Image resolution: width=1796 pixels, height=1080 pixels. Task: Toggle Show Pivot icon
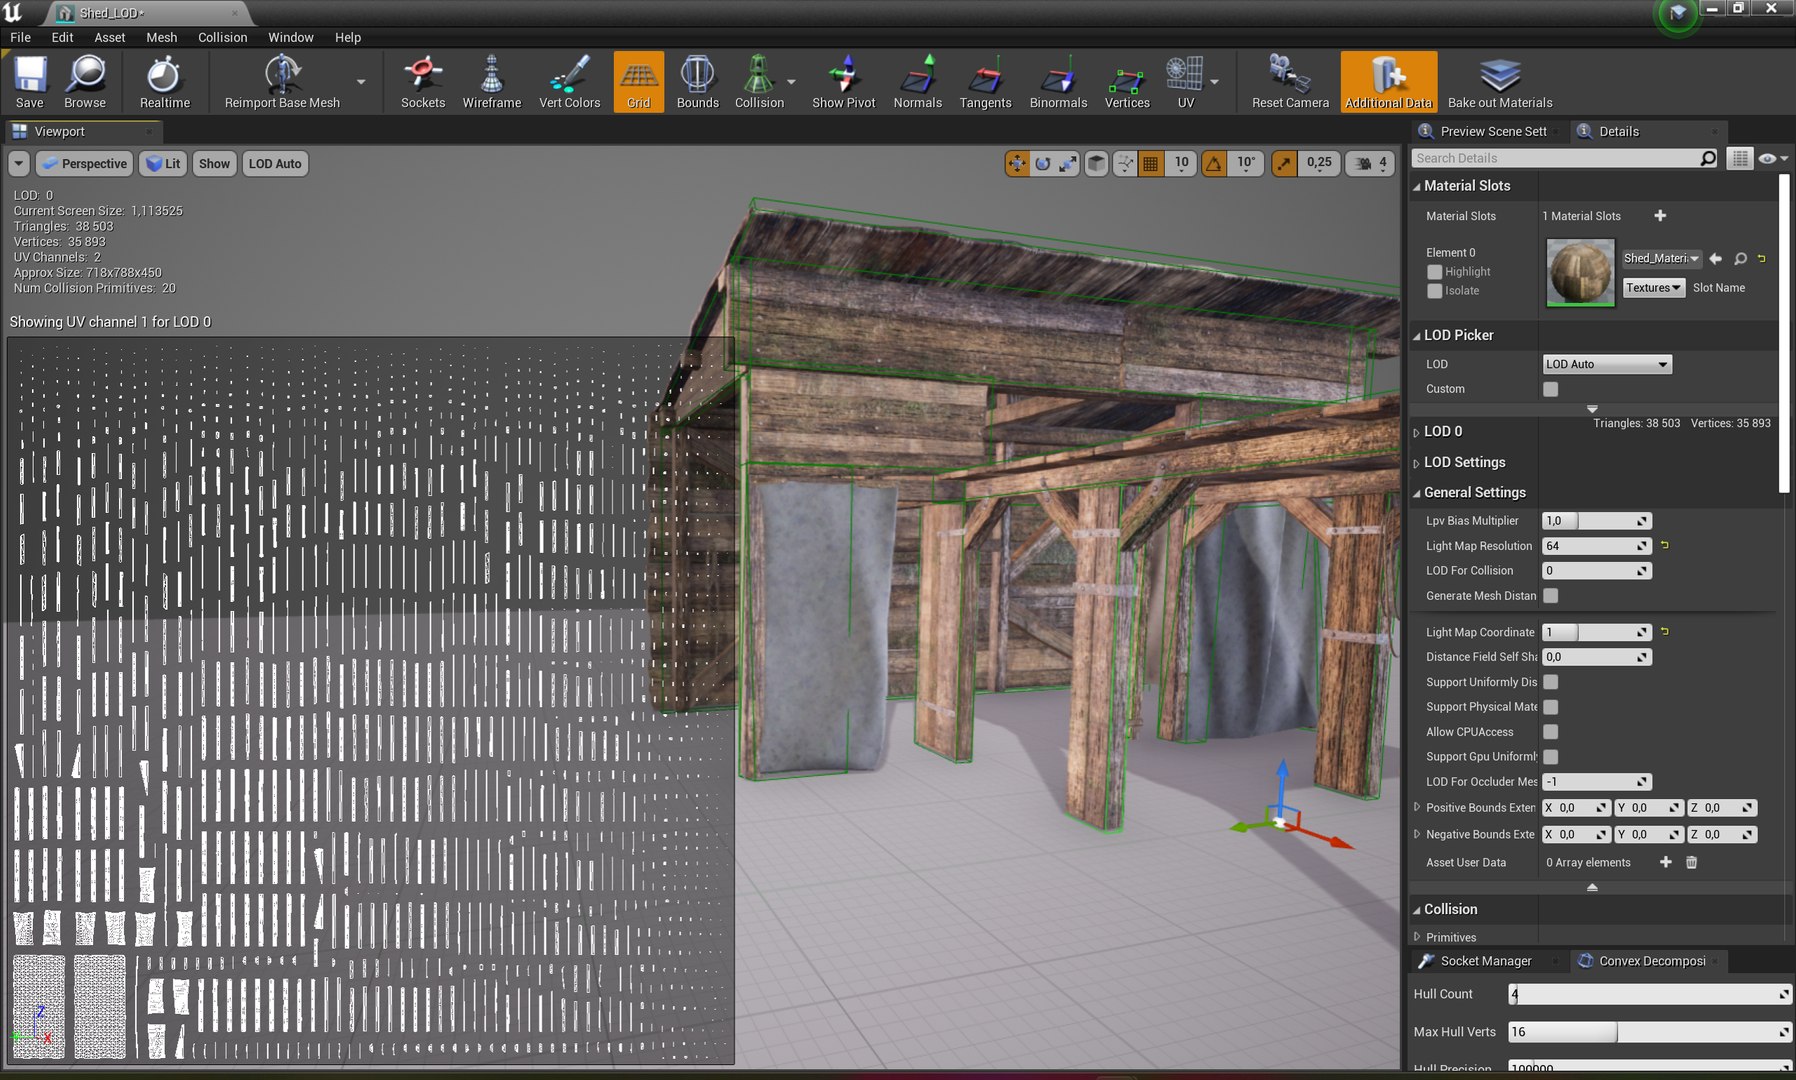tap(843, 82)
